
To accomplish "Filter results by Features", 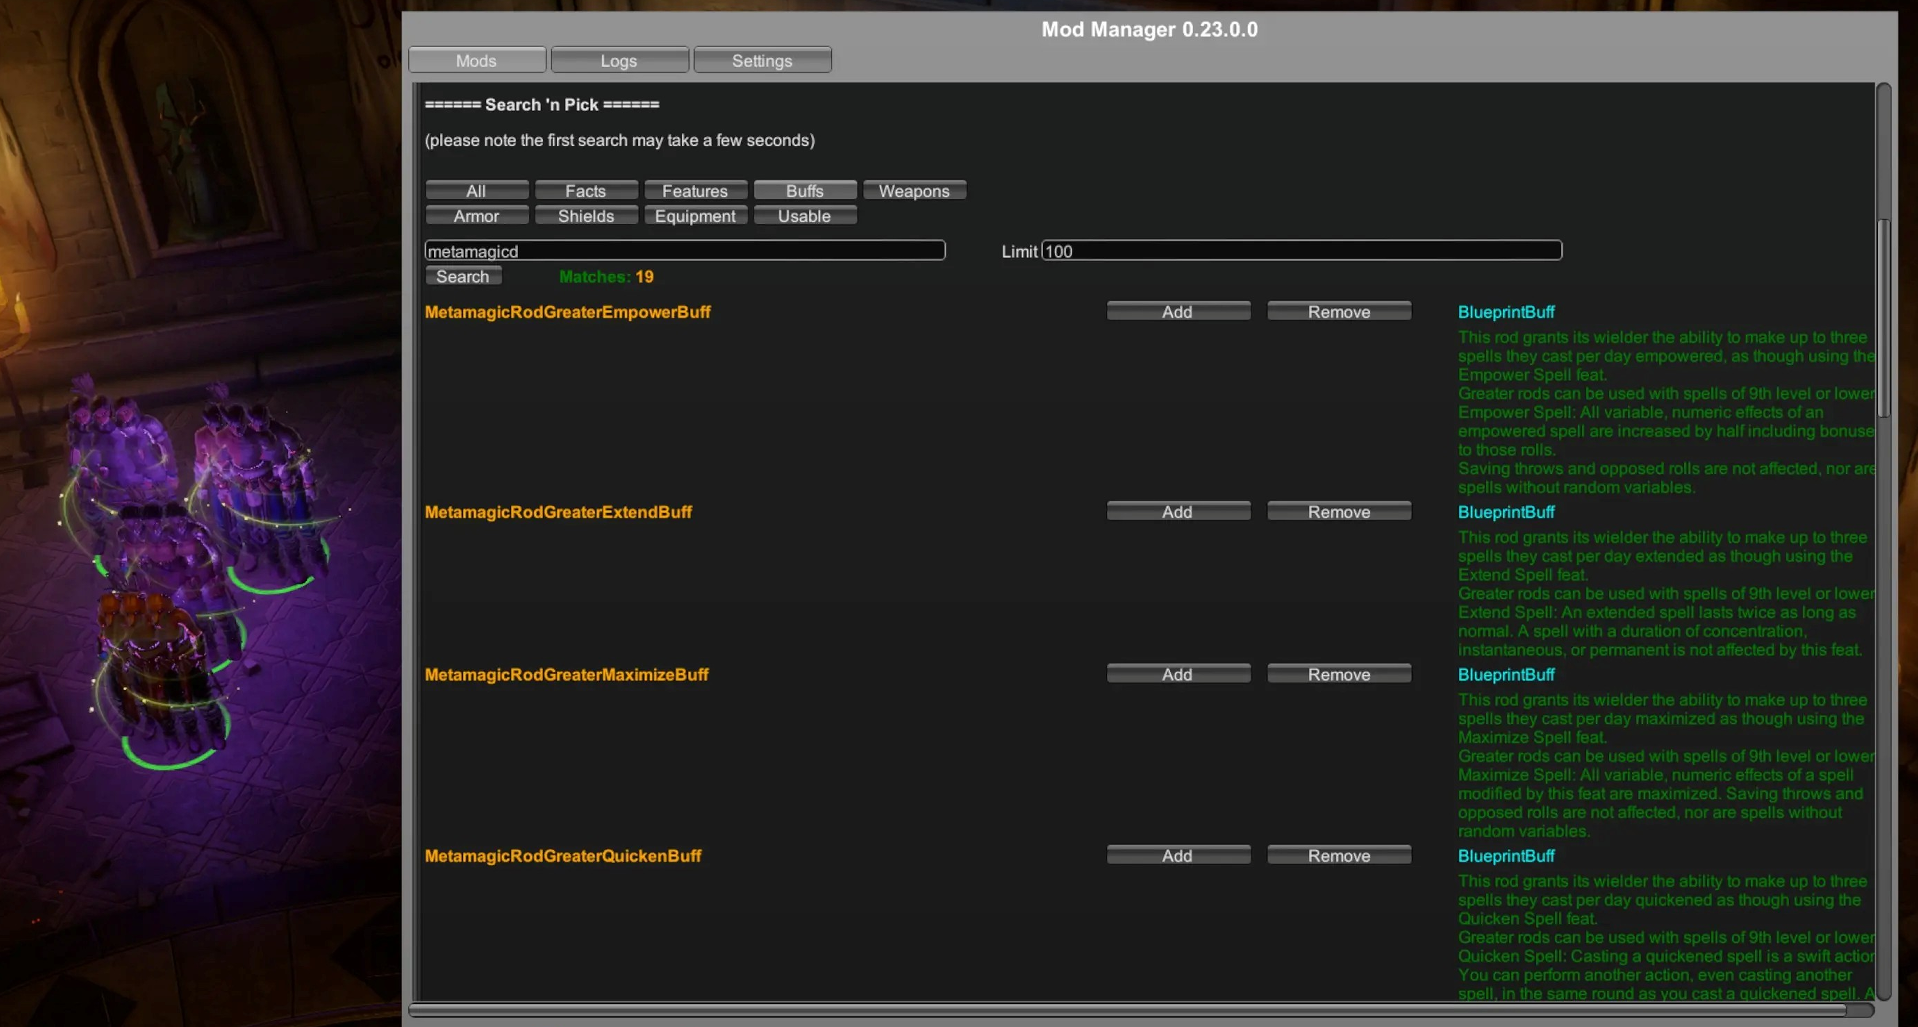I will (695, 191).
